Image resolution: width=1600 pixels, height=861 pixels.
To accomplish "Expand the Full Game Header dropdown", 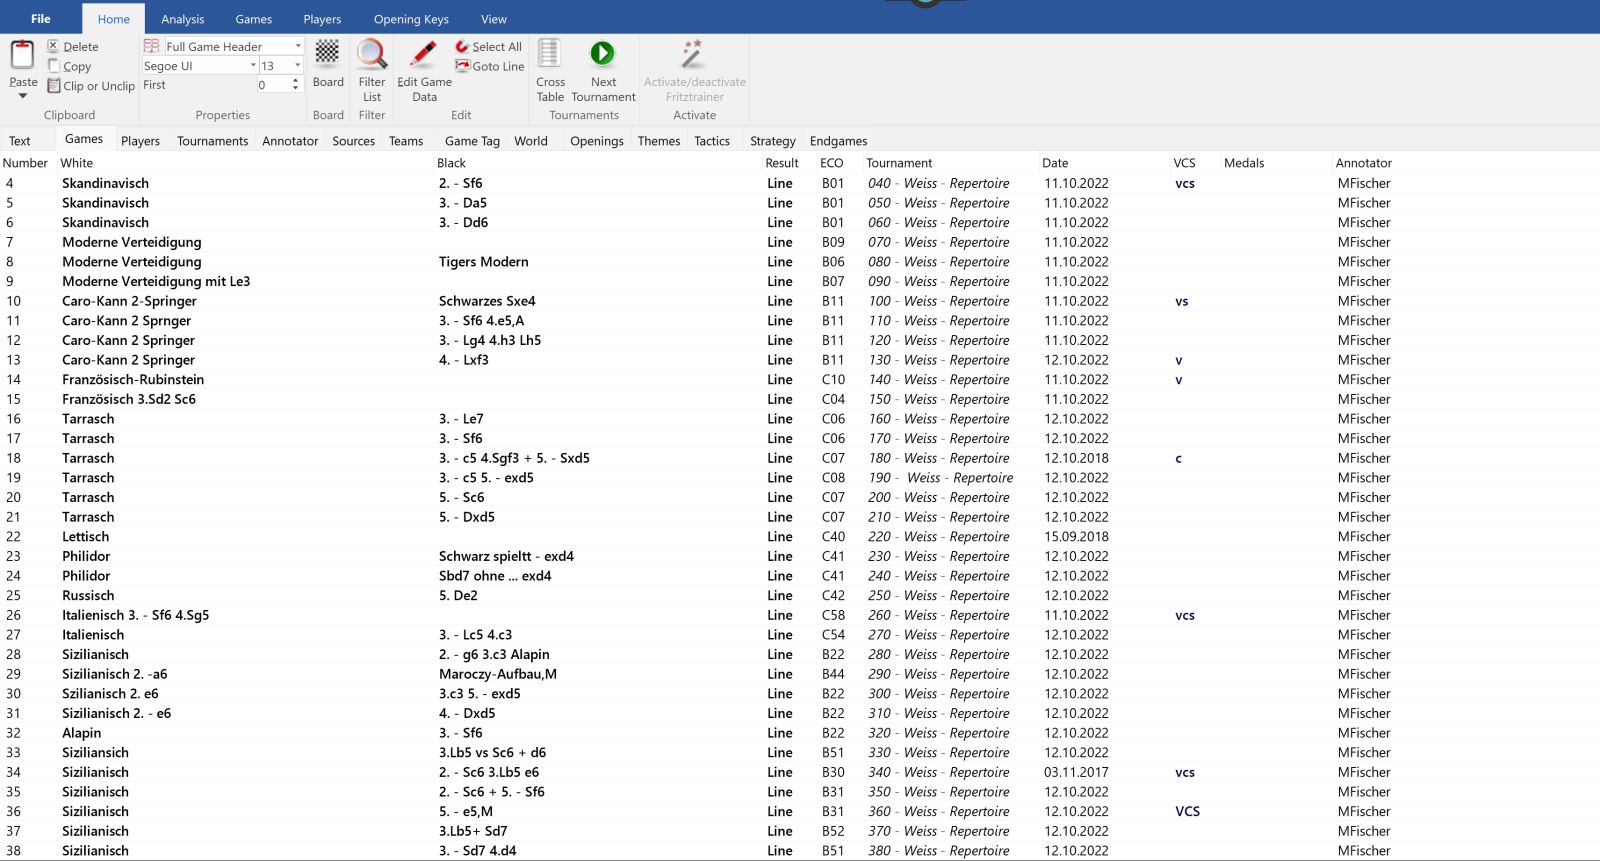I will pyautogui.click(x=298, y=46).
